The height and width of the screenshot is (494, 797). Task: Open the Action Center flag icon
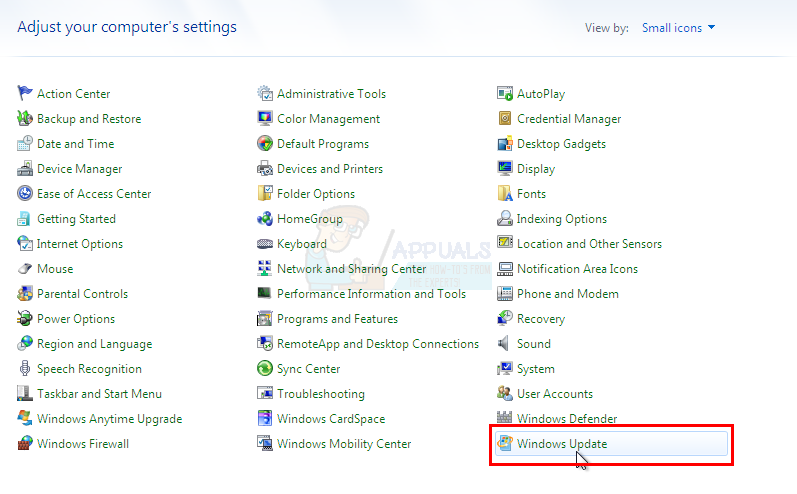(x=24, y=94)
